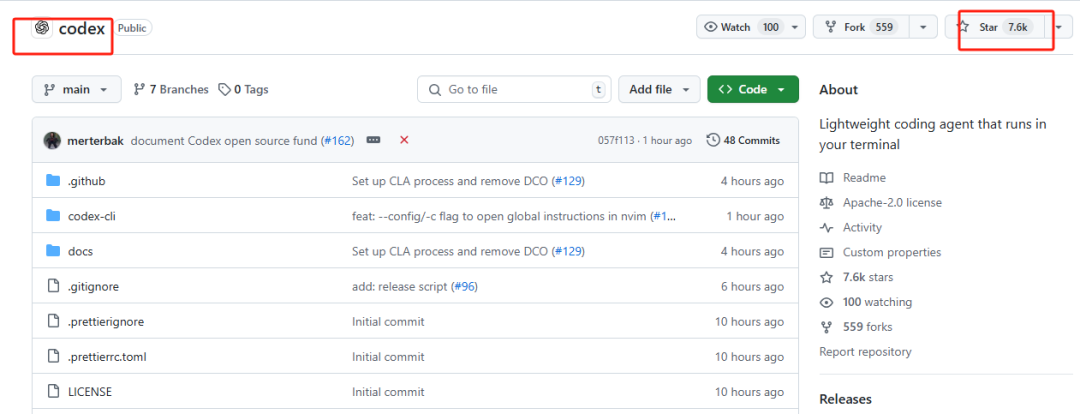View the 7 Branches link

tap(171, 90)
